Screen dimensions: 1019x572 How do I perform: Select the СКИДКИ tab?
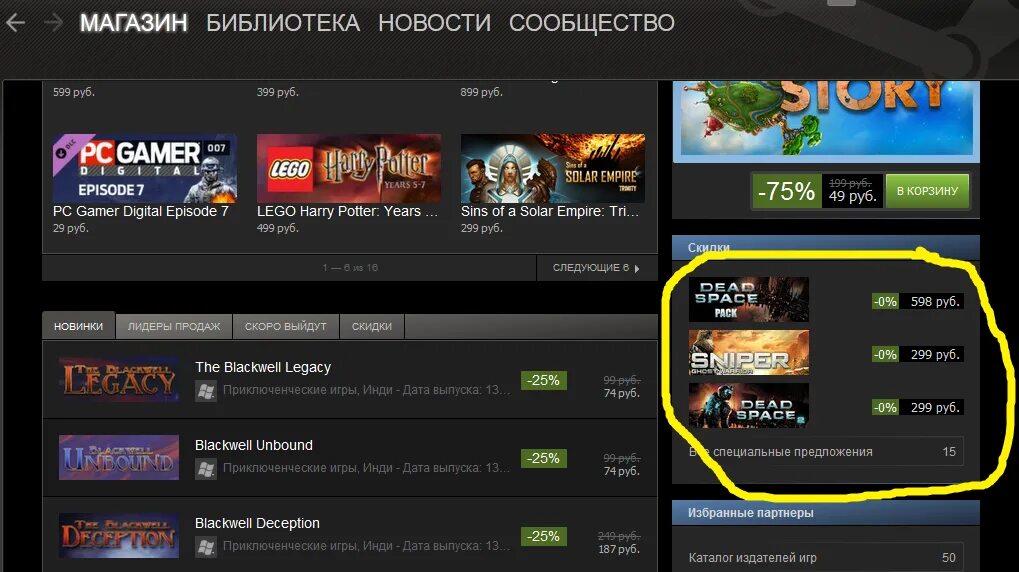pos(372,326)
